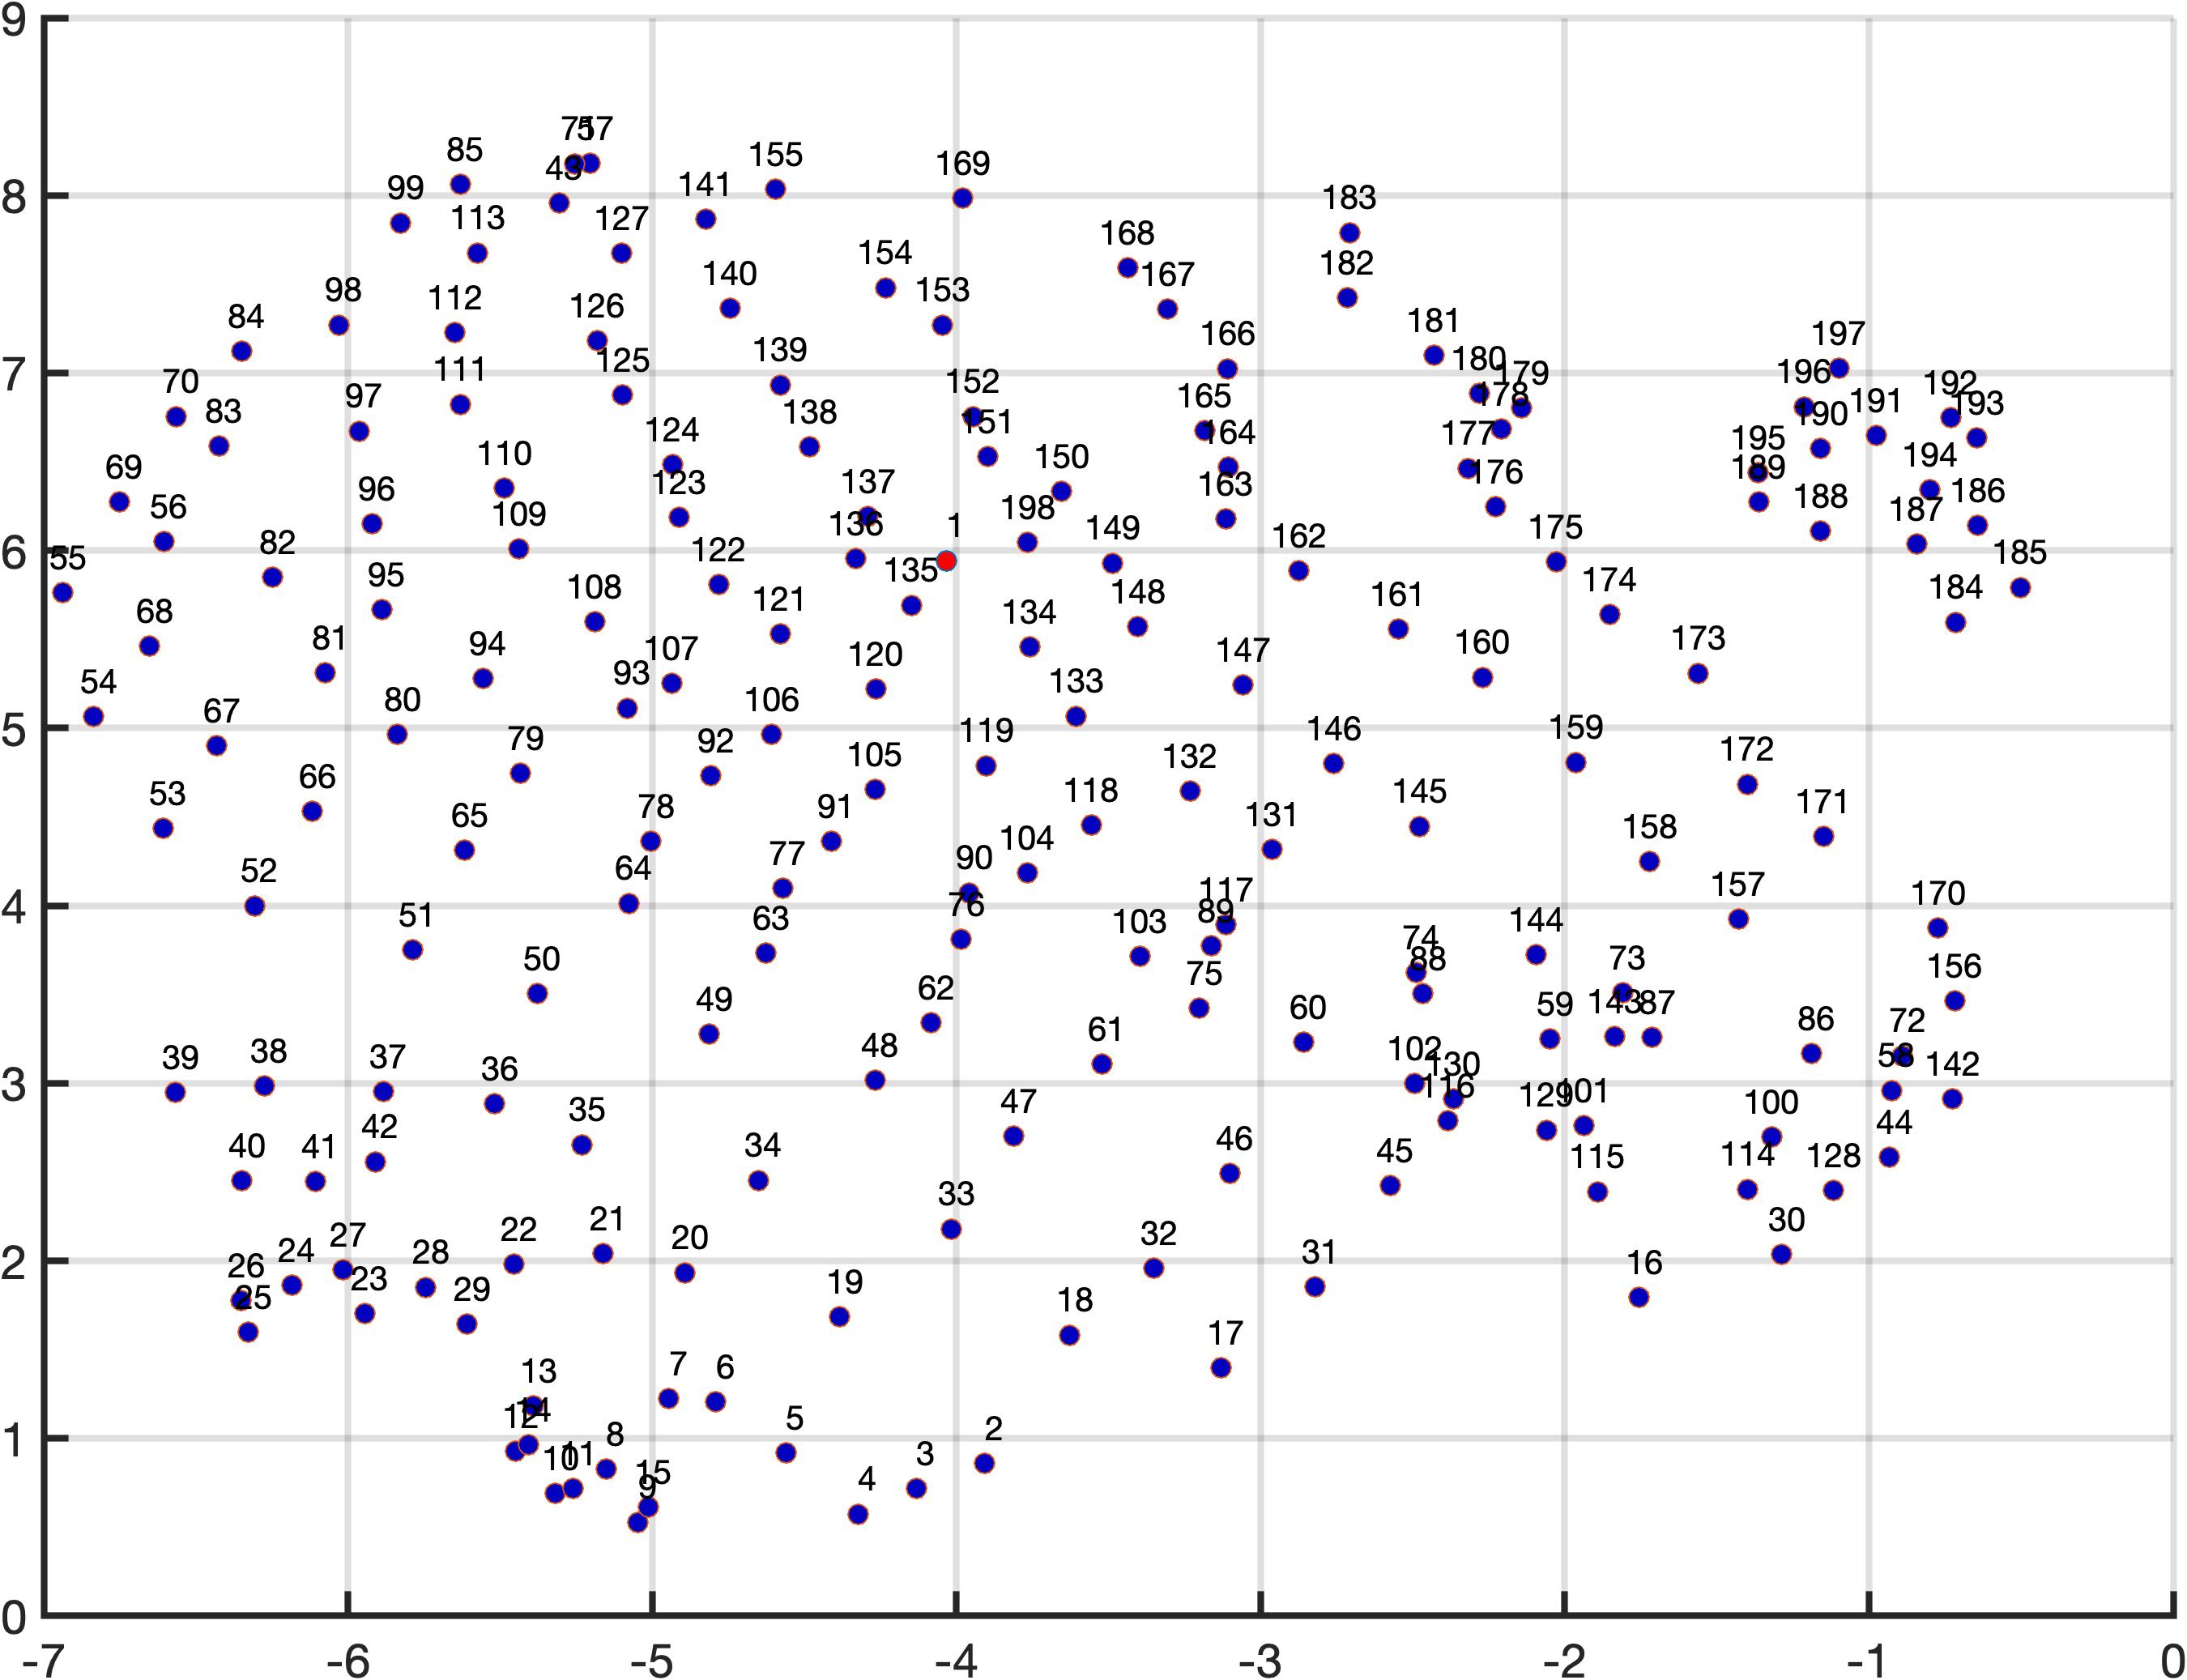Screen dimensions: 2187x1680
Task: Click the data point labeled 197
Action: [1838, 369]
